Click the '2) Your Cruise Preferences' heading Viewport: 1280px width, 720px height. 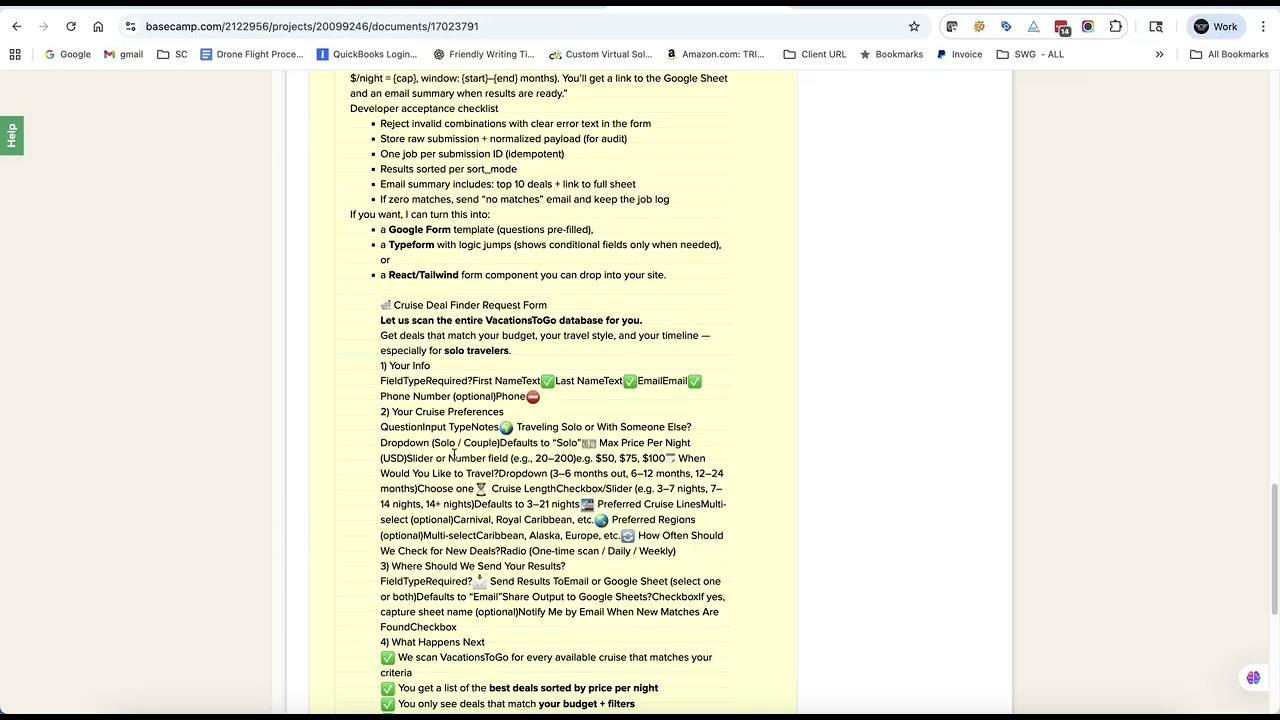(x=442, y=412)
